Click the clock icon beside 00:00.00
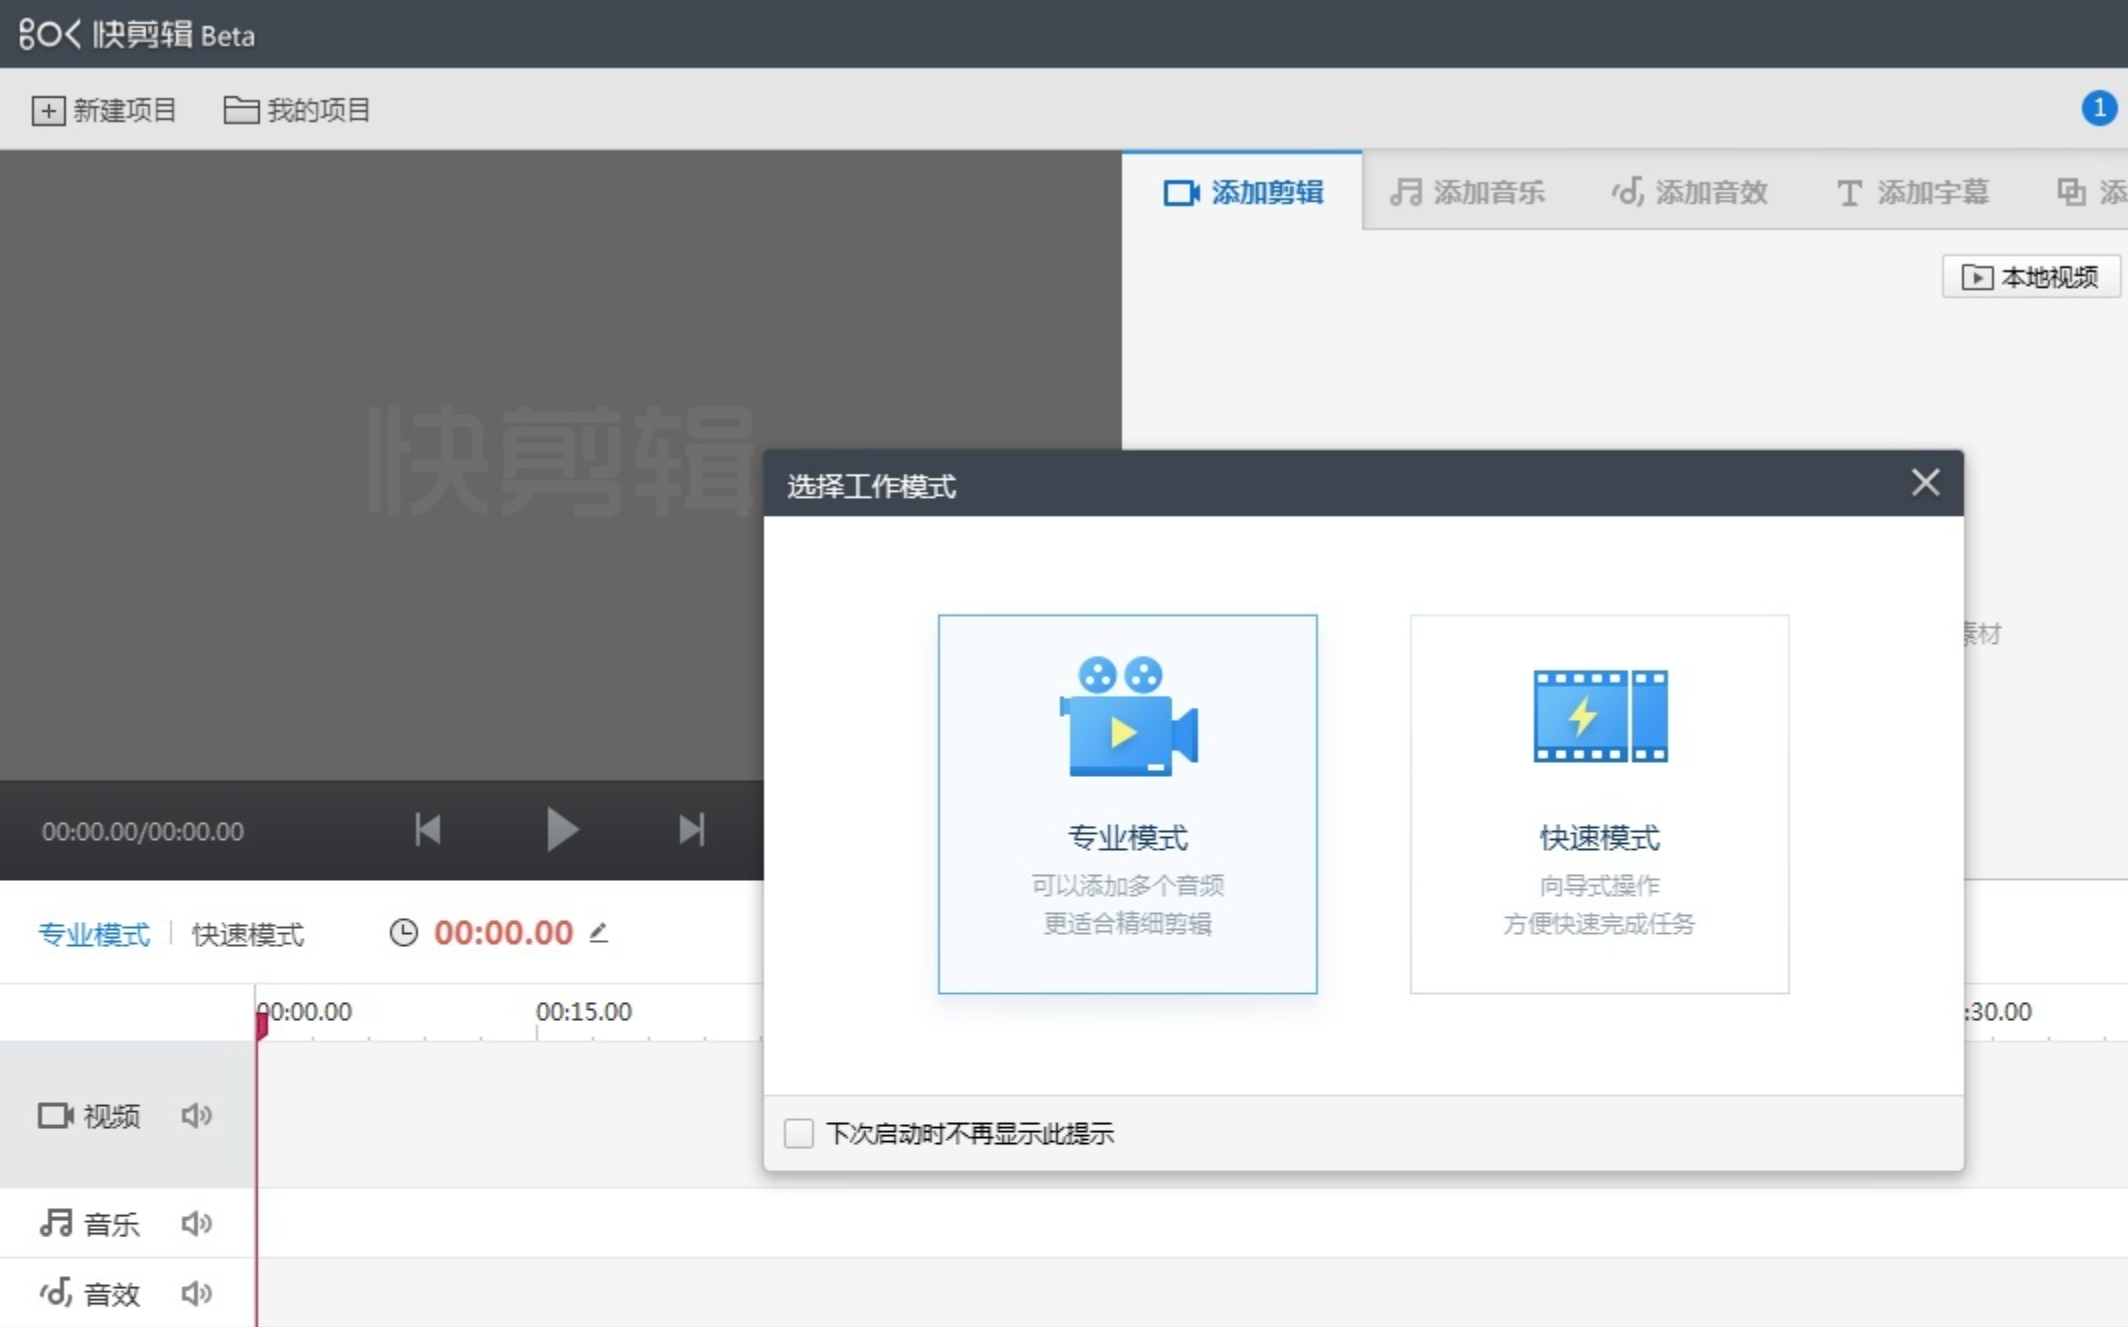2128x1327 pixels. 403,933
